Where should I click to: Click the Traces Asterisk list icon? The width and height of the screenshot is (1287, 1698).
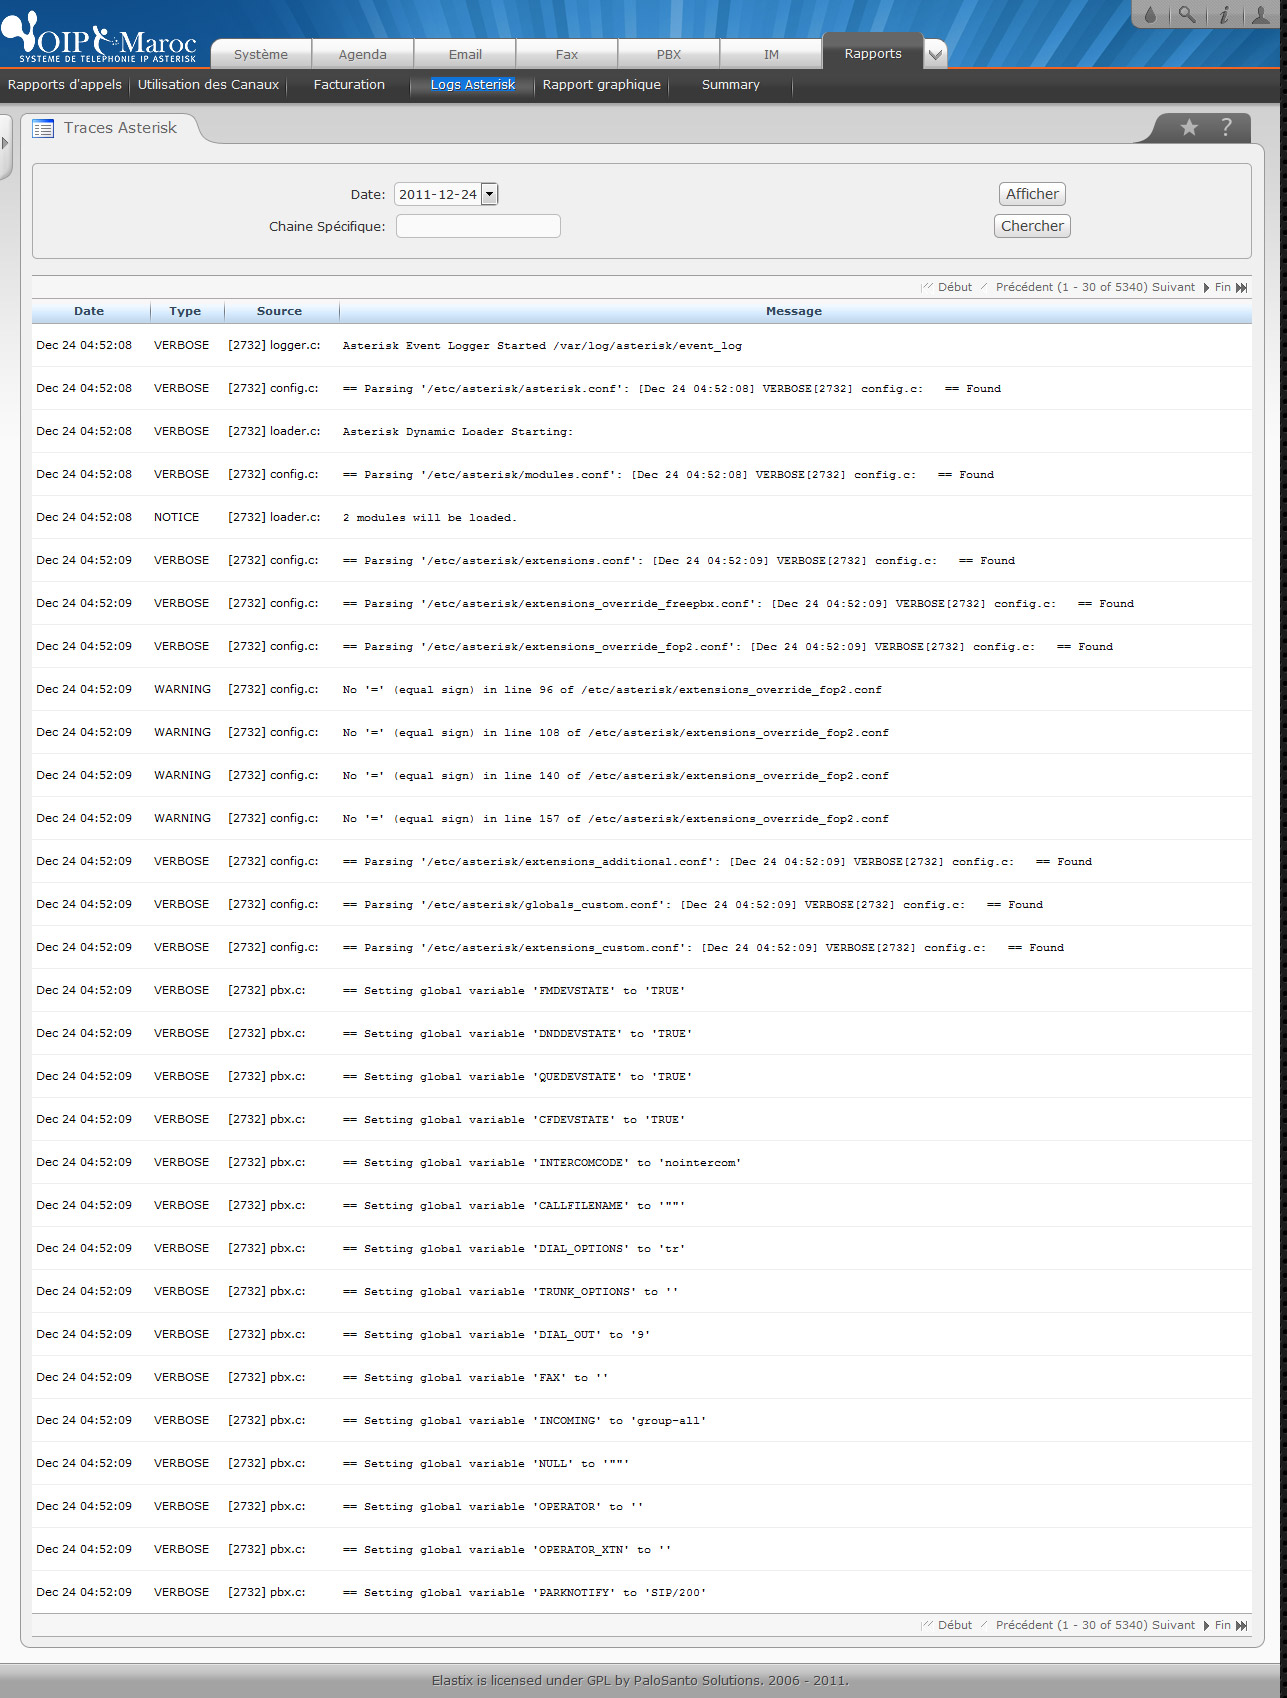coord(43,128)
